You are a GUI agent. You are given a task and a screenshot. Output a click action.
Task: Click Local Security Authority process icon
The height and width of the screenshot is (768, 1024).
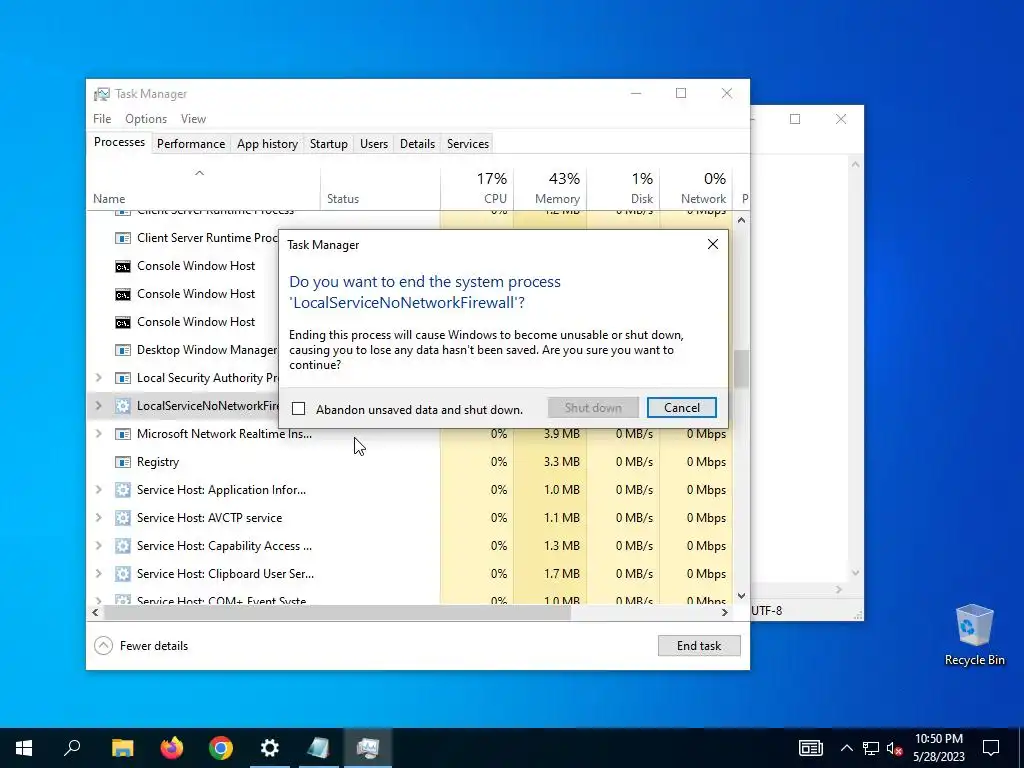[123, 378]
